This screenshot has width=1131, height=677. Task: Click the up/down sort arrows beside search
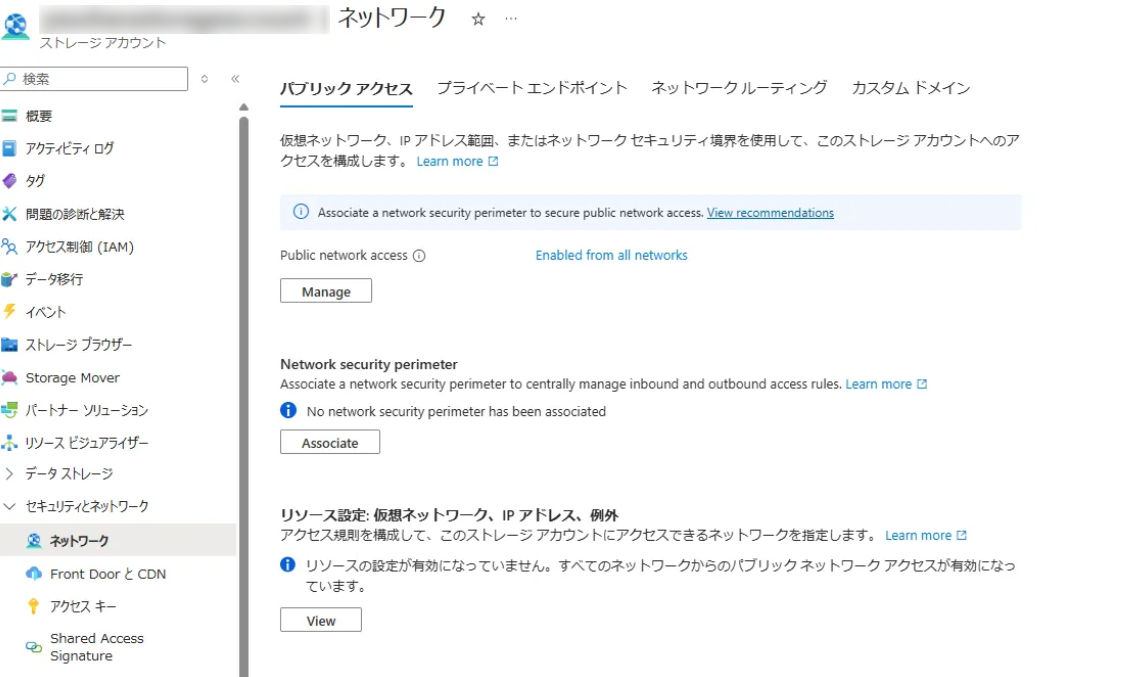205,79
